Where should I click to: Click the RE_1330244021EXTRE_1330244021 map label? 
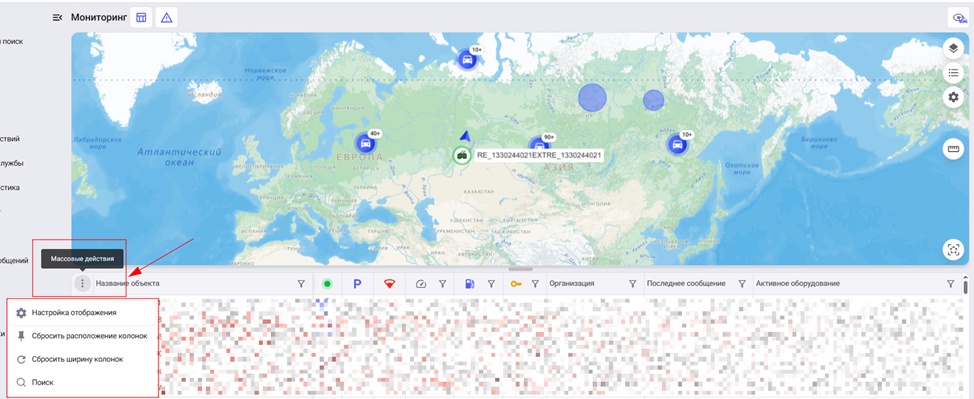coord(539,155)
